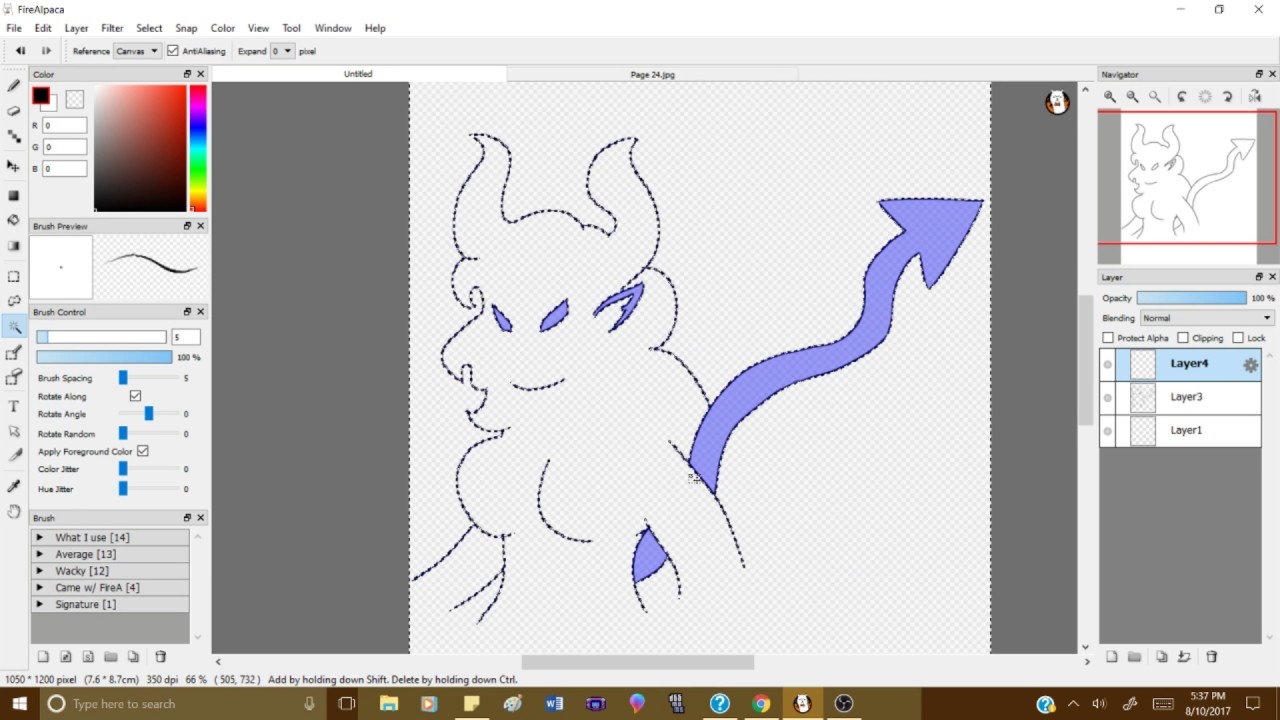Open the Reference Canvas dropdown
This screenshot has width=1280, height=720.
137,51
